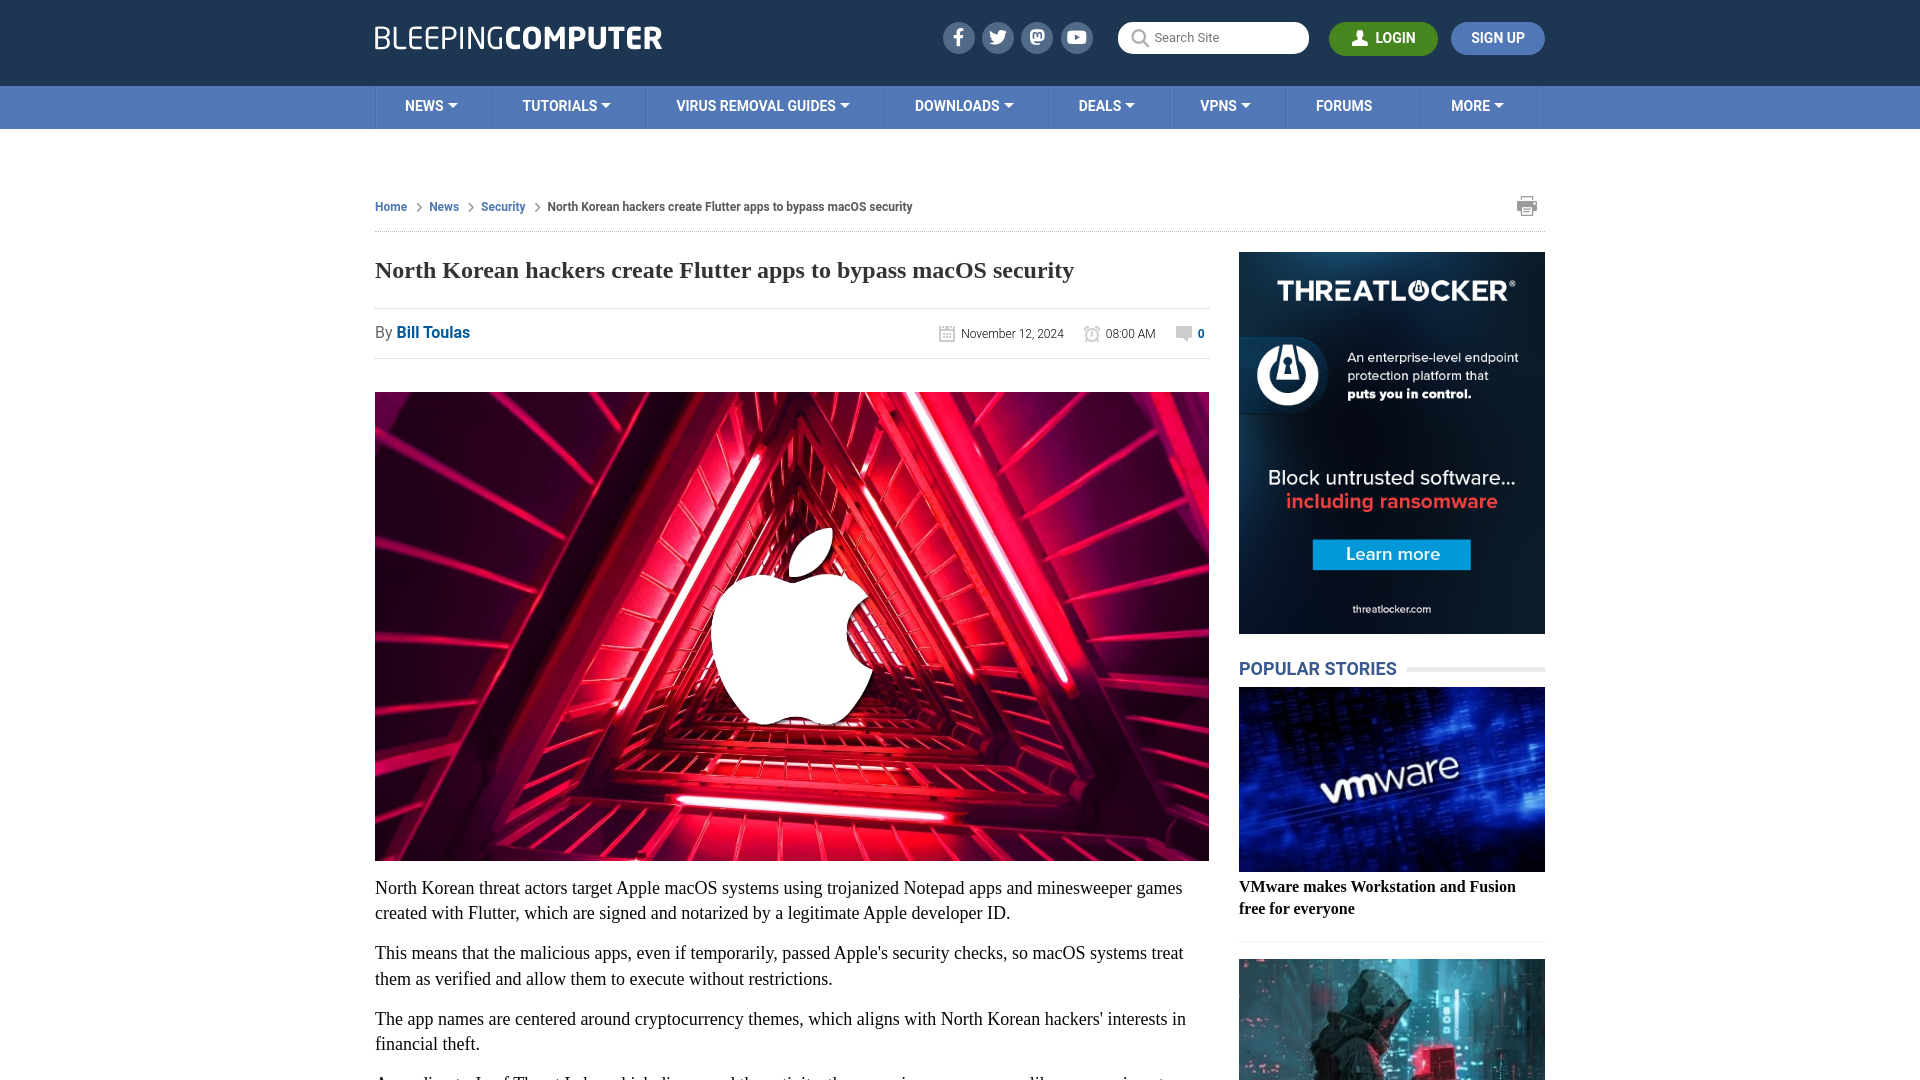This screenshot has width=1920, height=1080.
Task: Click the Security breadcrumb link
Action: 502,207
